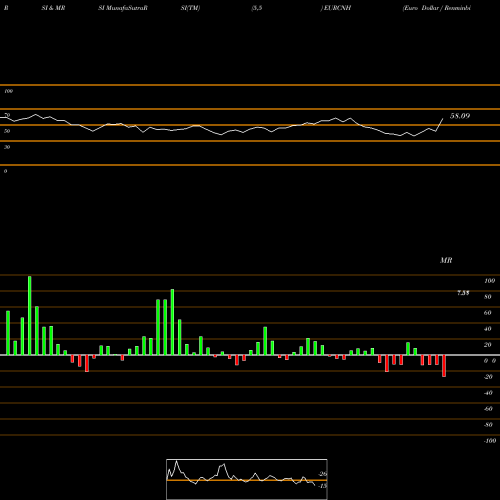Click the MR axis label -100
Viewport: 500px width, 500px height.
(x=490, y=441)
